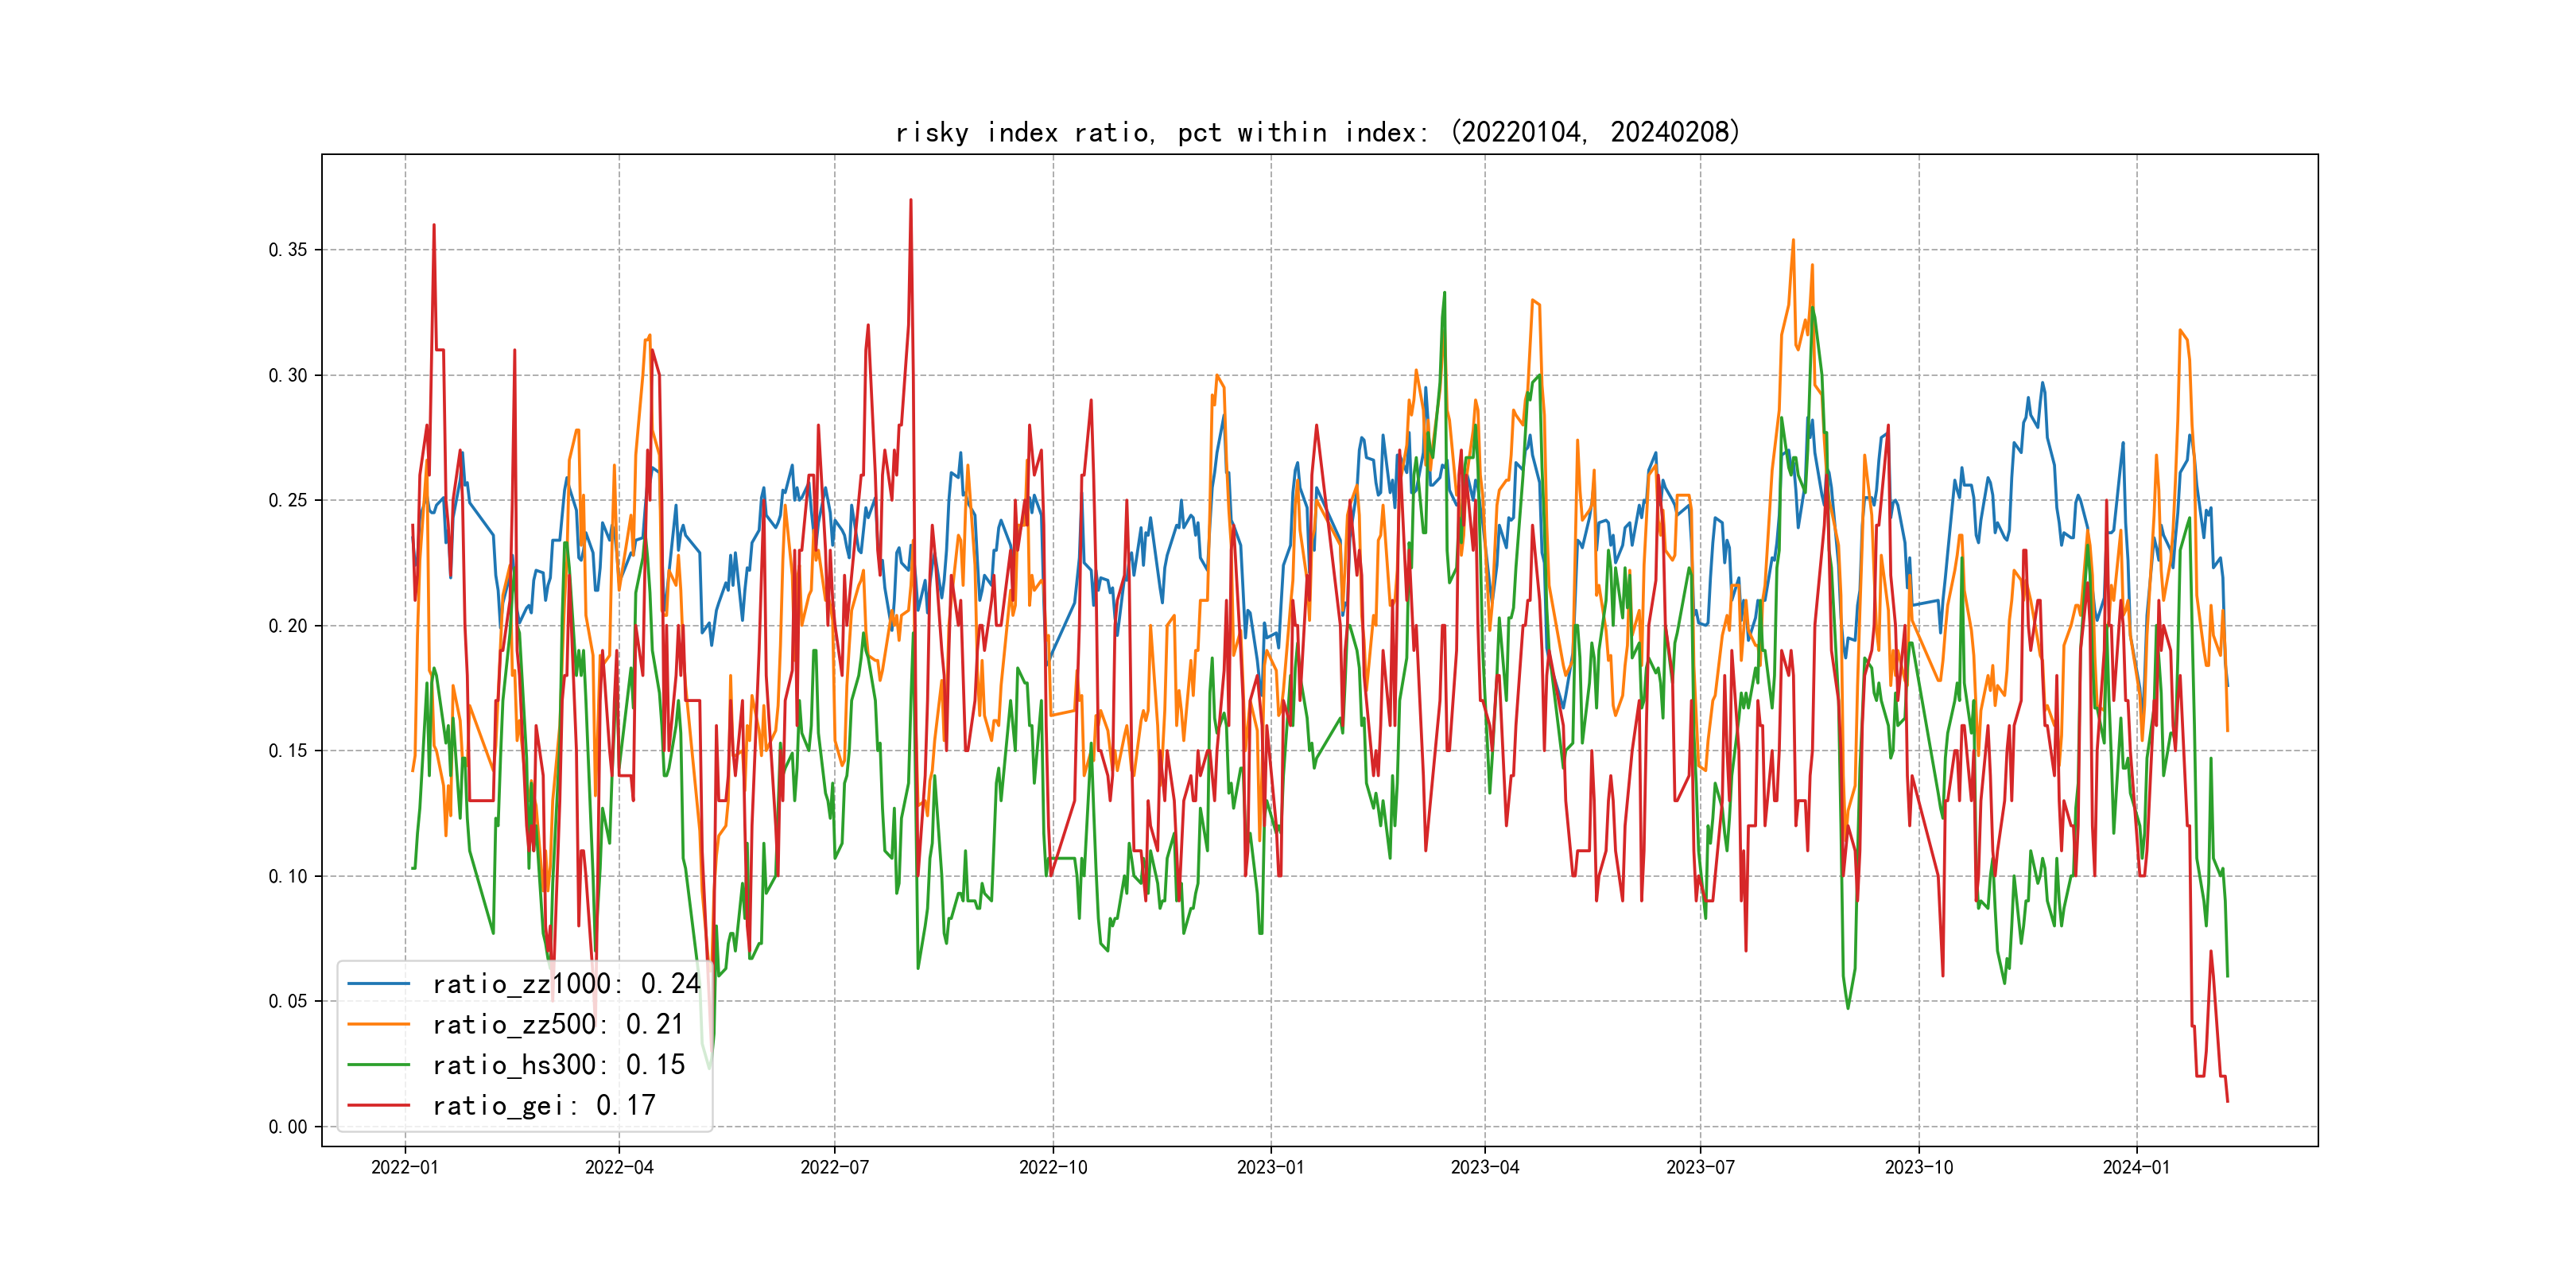
Task: Select the 'ratio_gei: 0.17' legend label
Action: pos(544,1105)
